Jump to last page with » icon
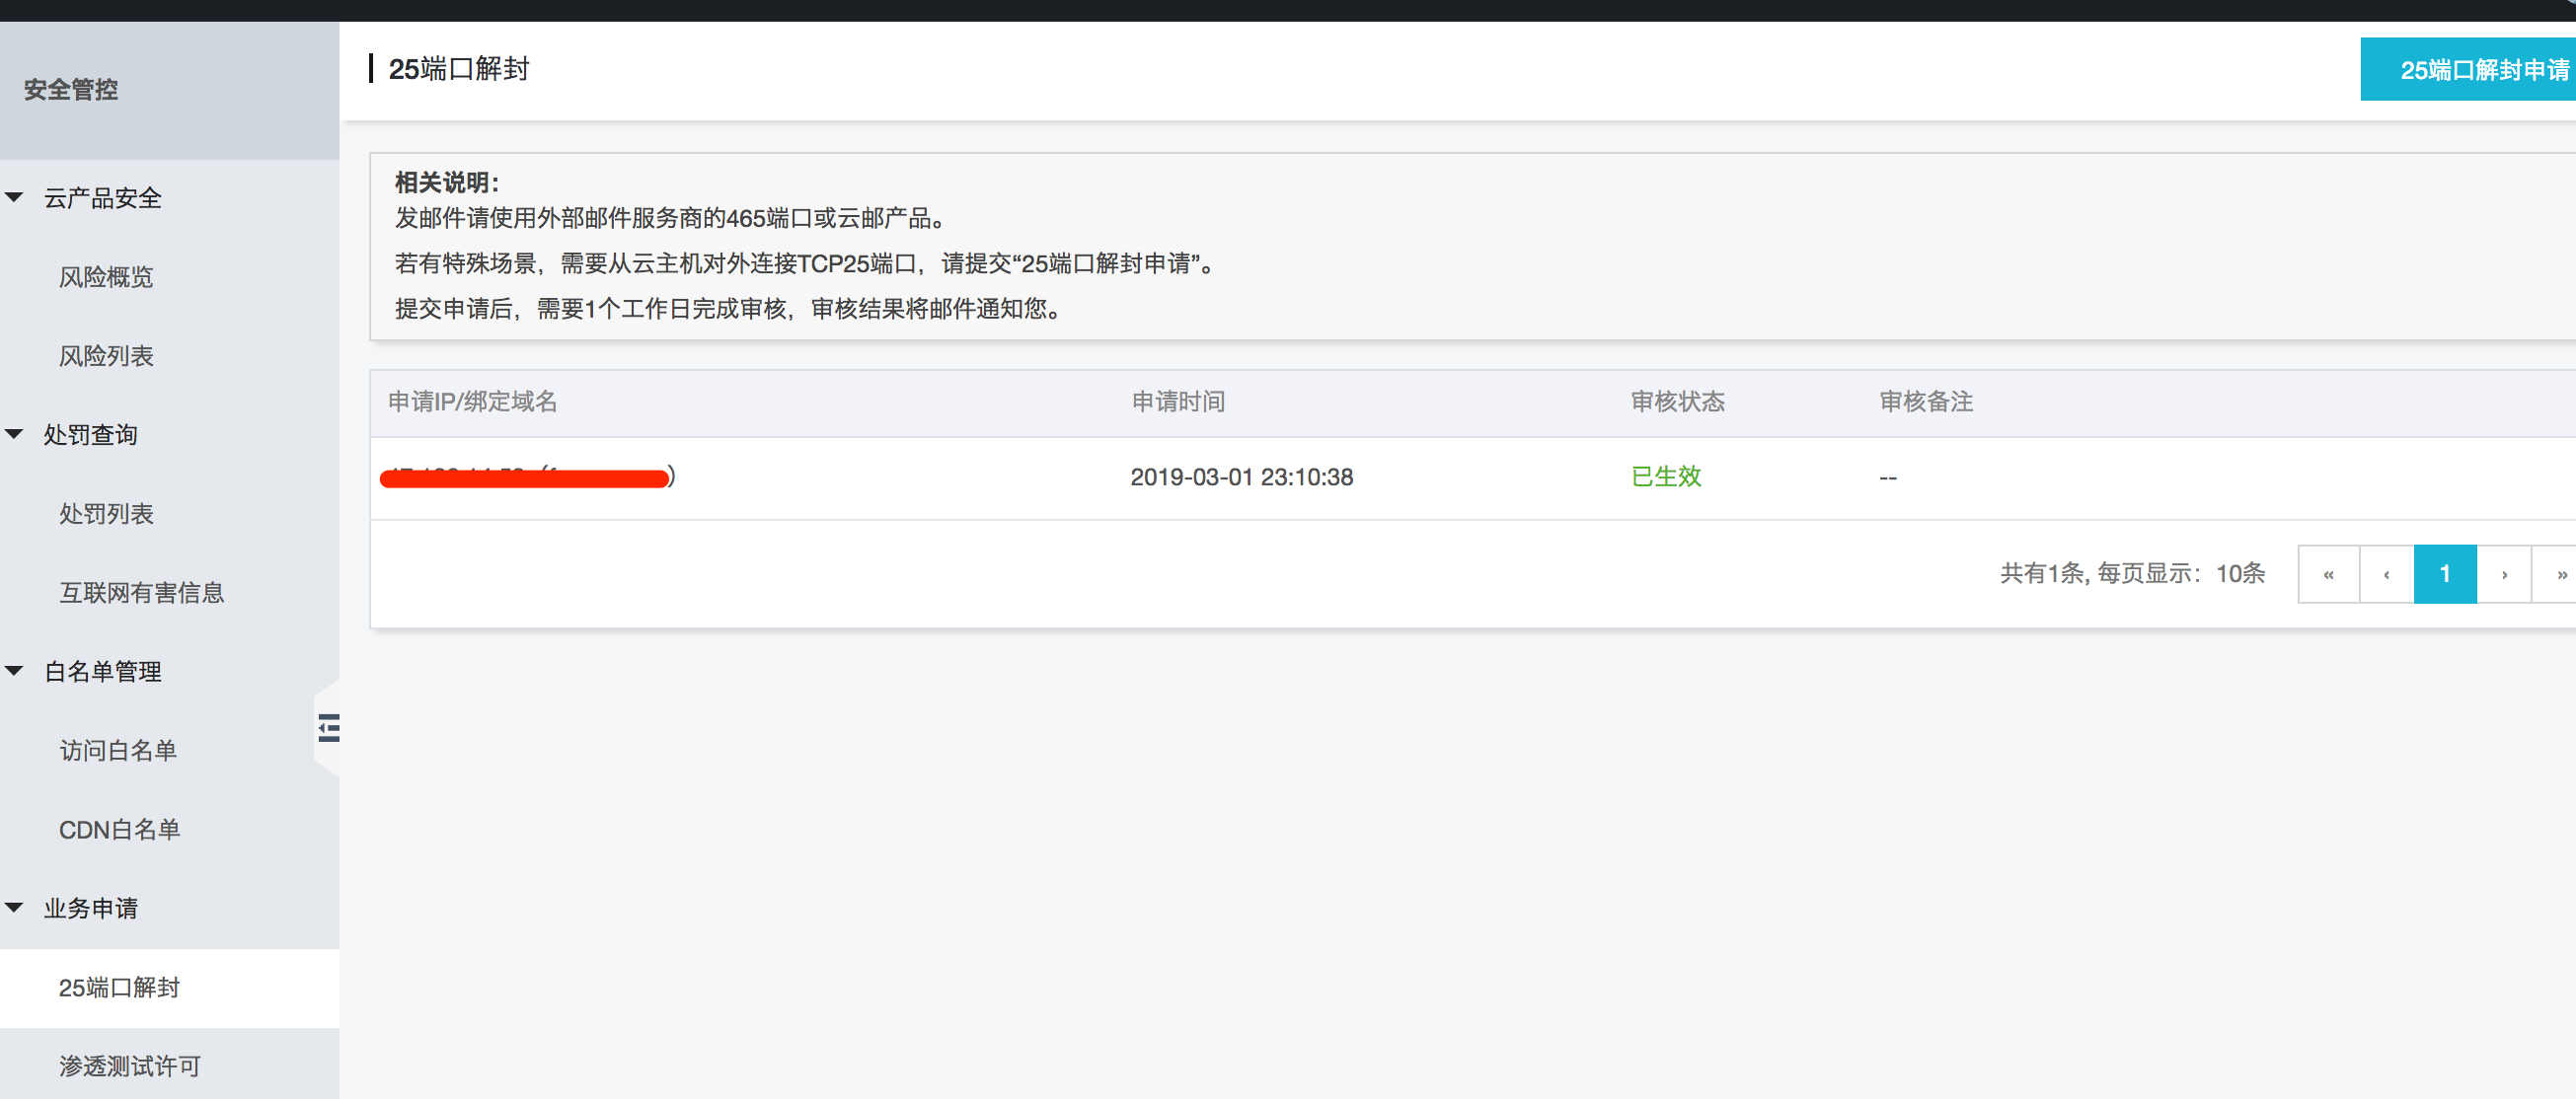2576x1099 pixels. 2558,574
